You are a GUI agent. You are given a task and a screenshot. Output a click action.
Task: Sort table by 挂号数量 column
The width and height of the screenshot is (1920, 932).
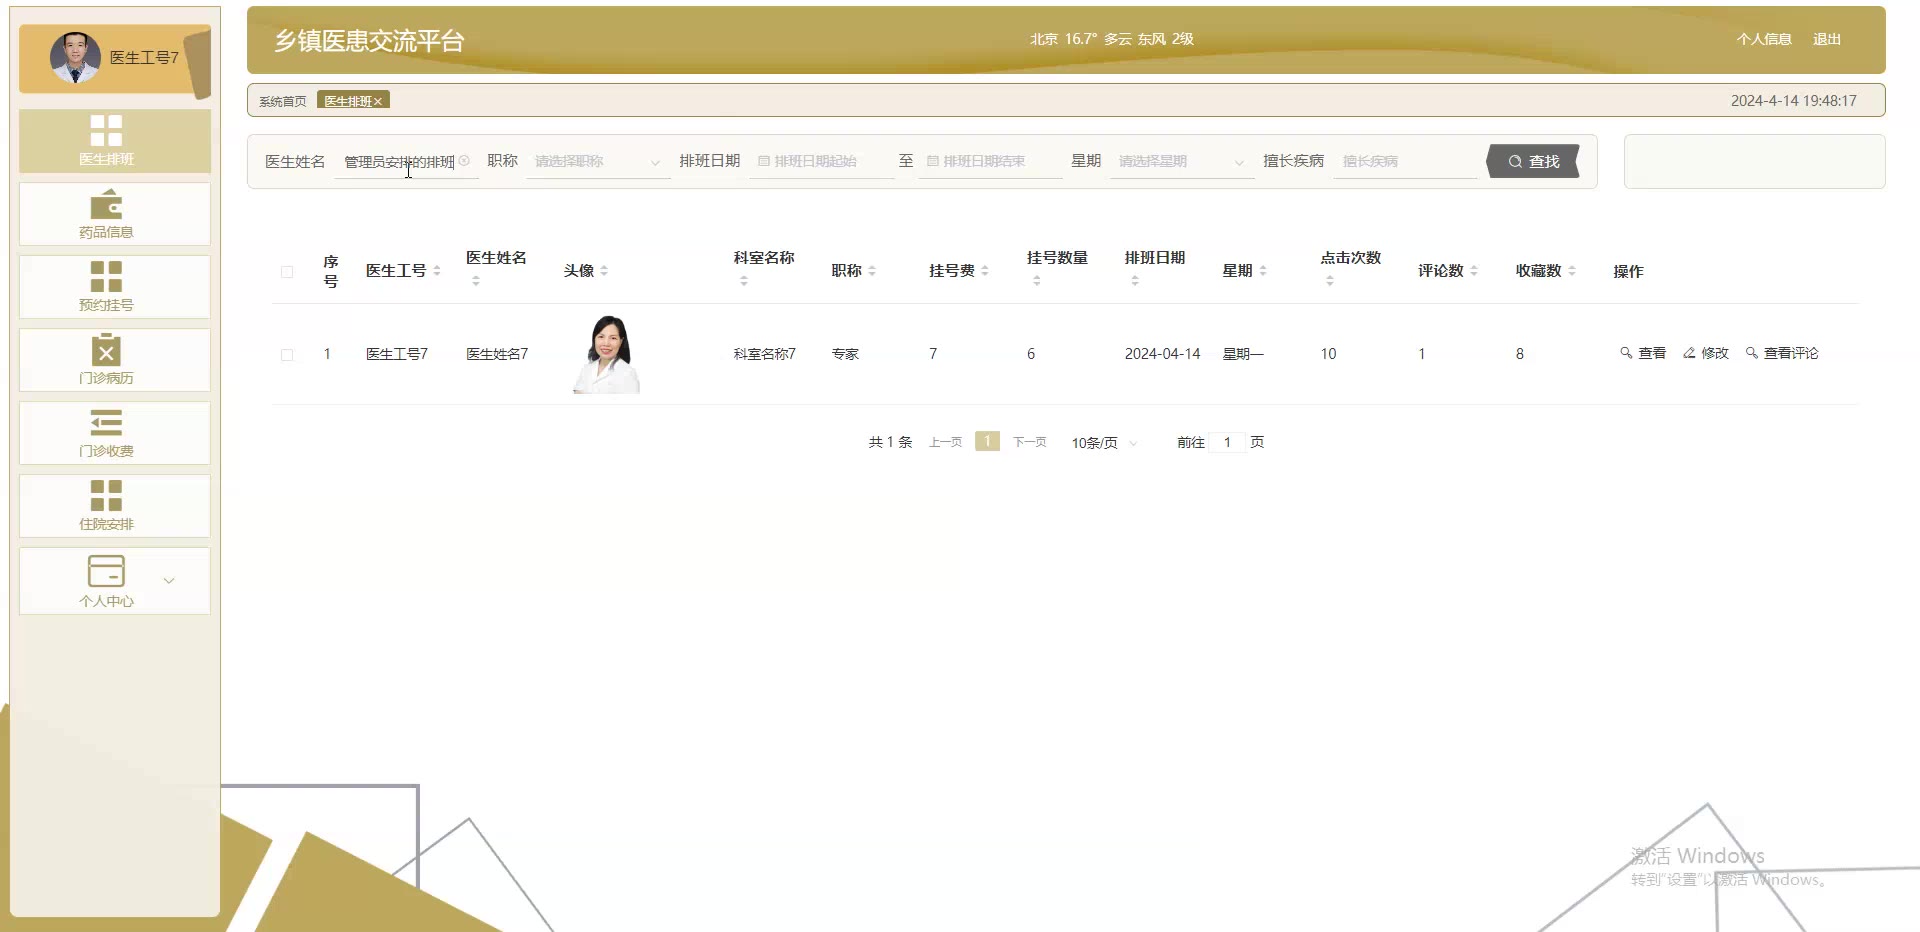(x=1037, y=281)
